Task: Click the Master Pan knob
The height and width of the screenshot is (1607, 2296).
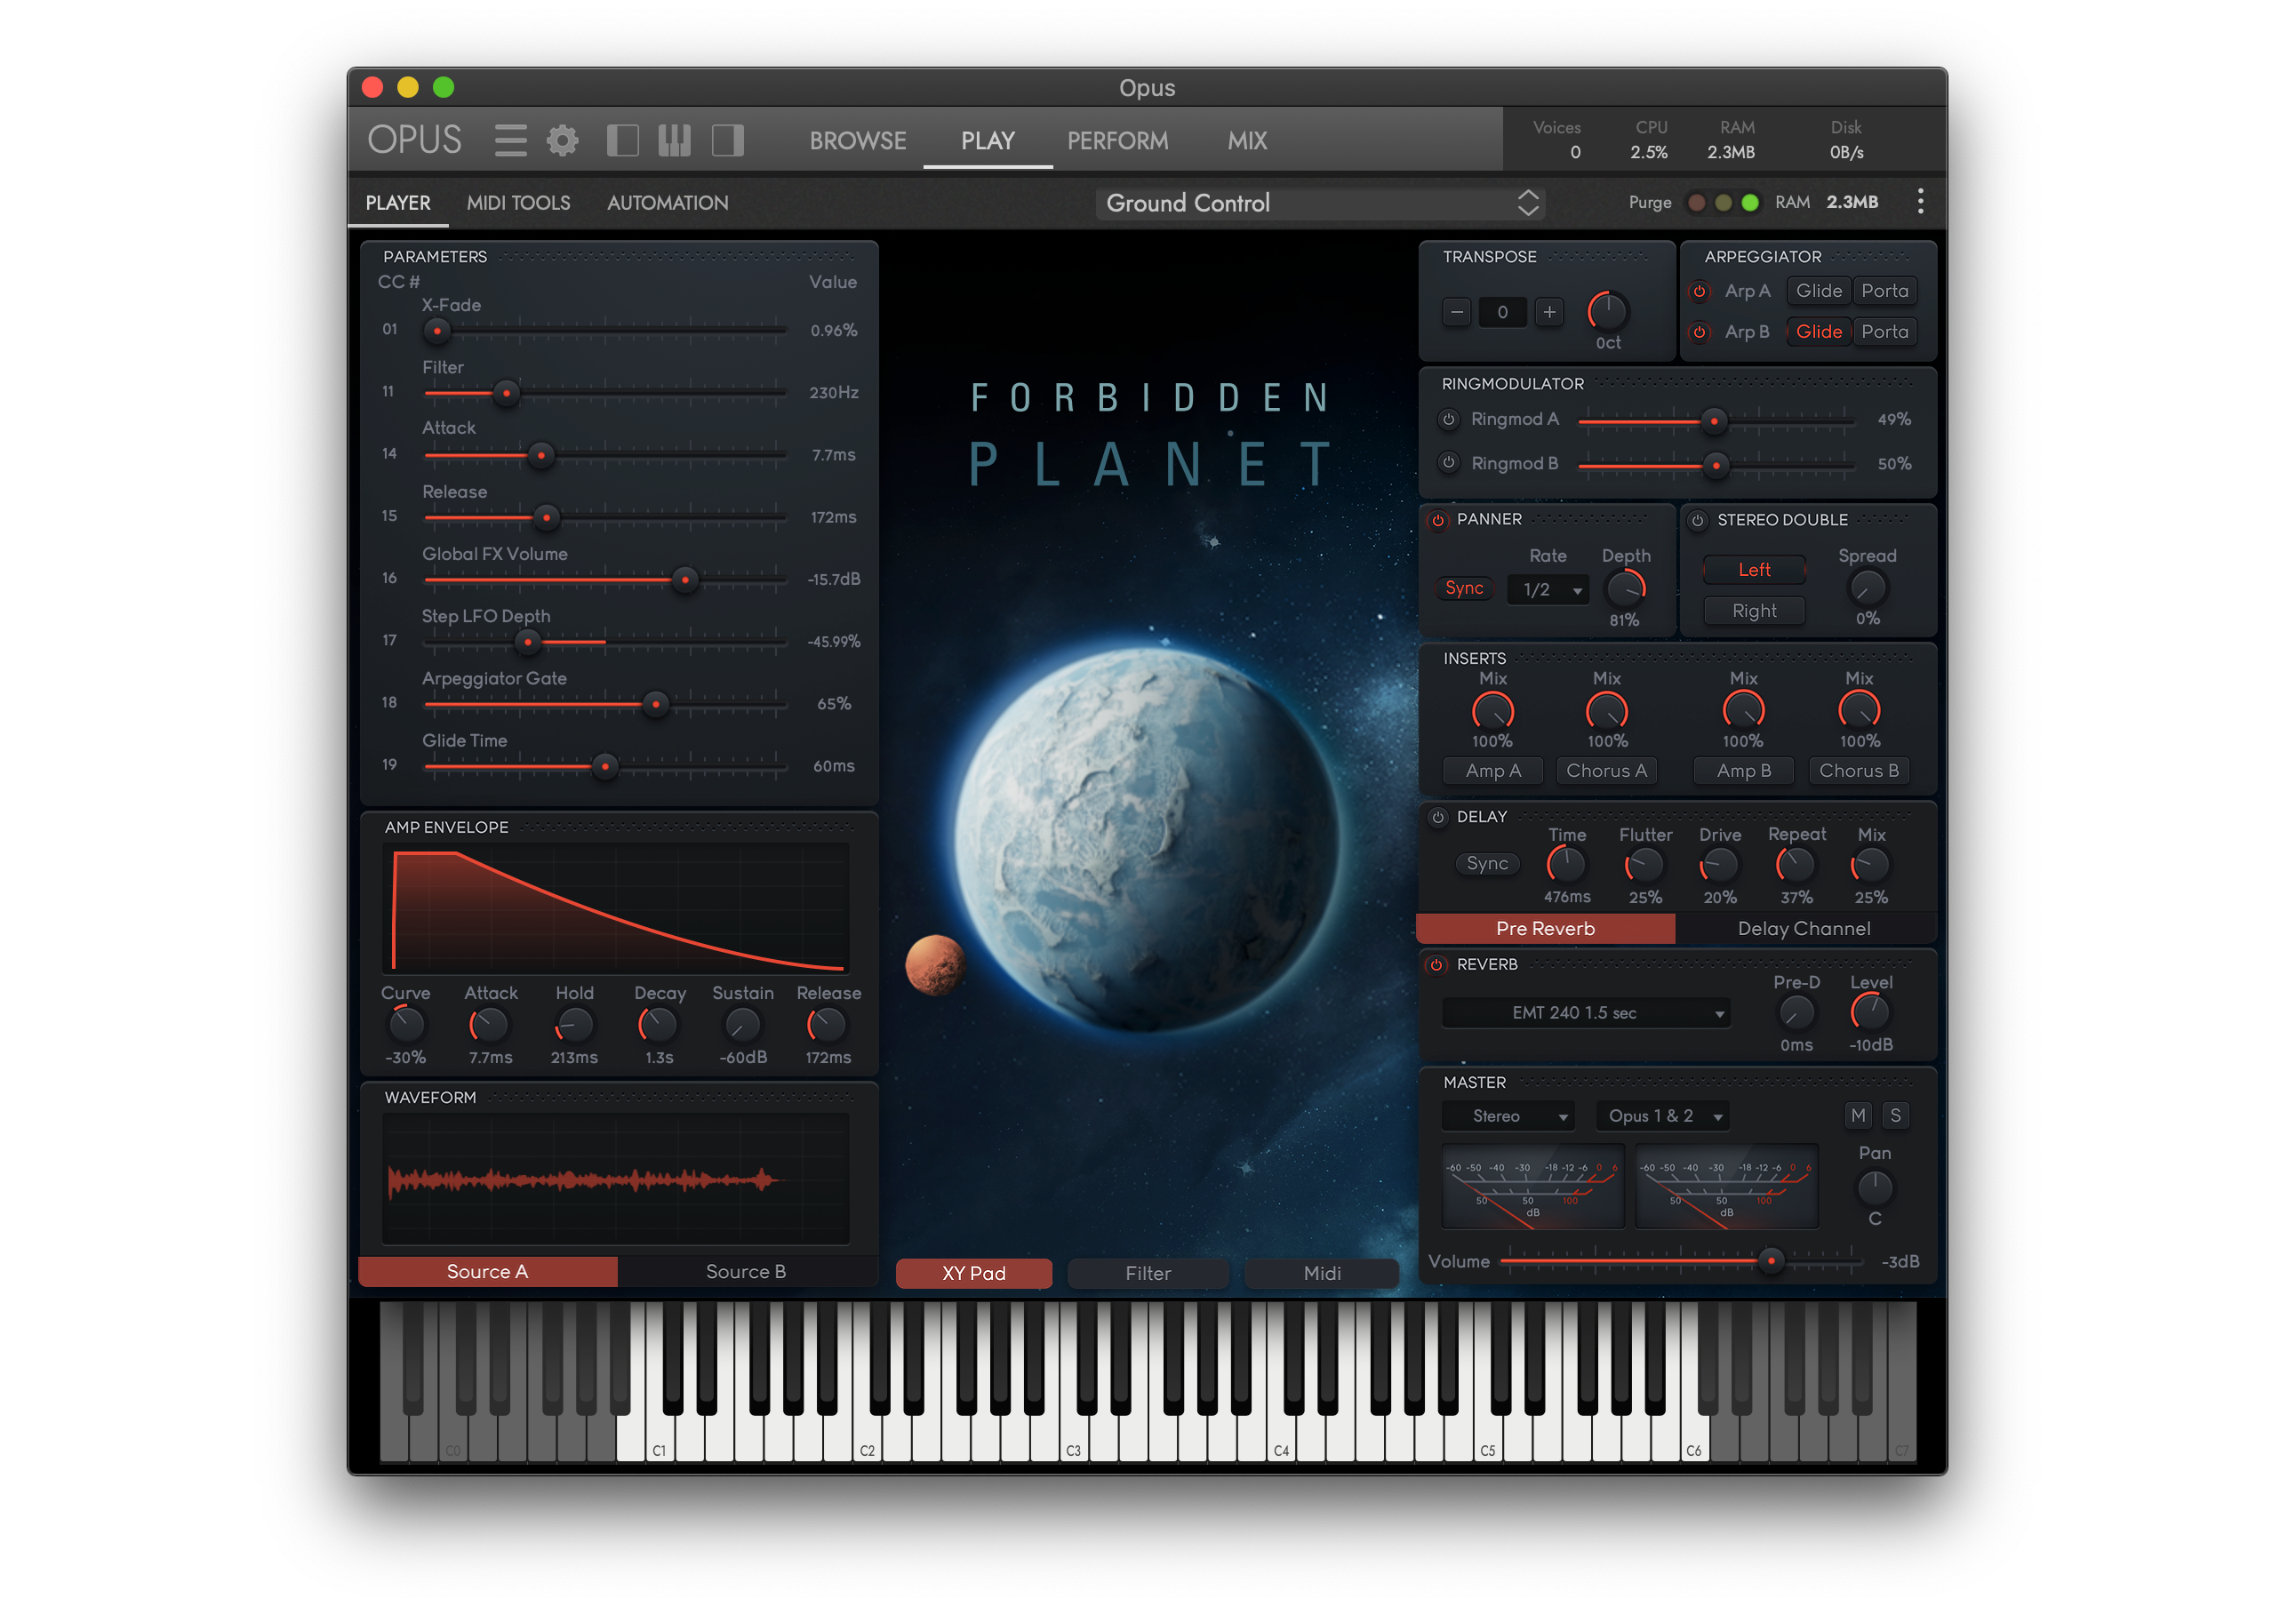Action: 1875,1187
